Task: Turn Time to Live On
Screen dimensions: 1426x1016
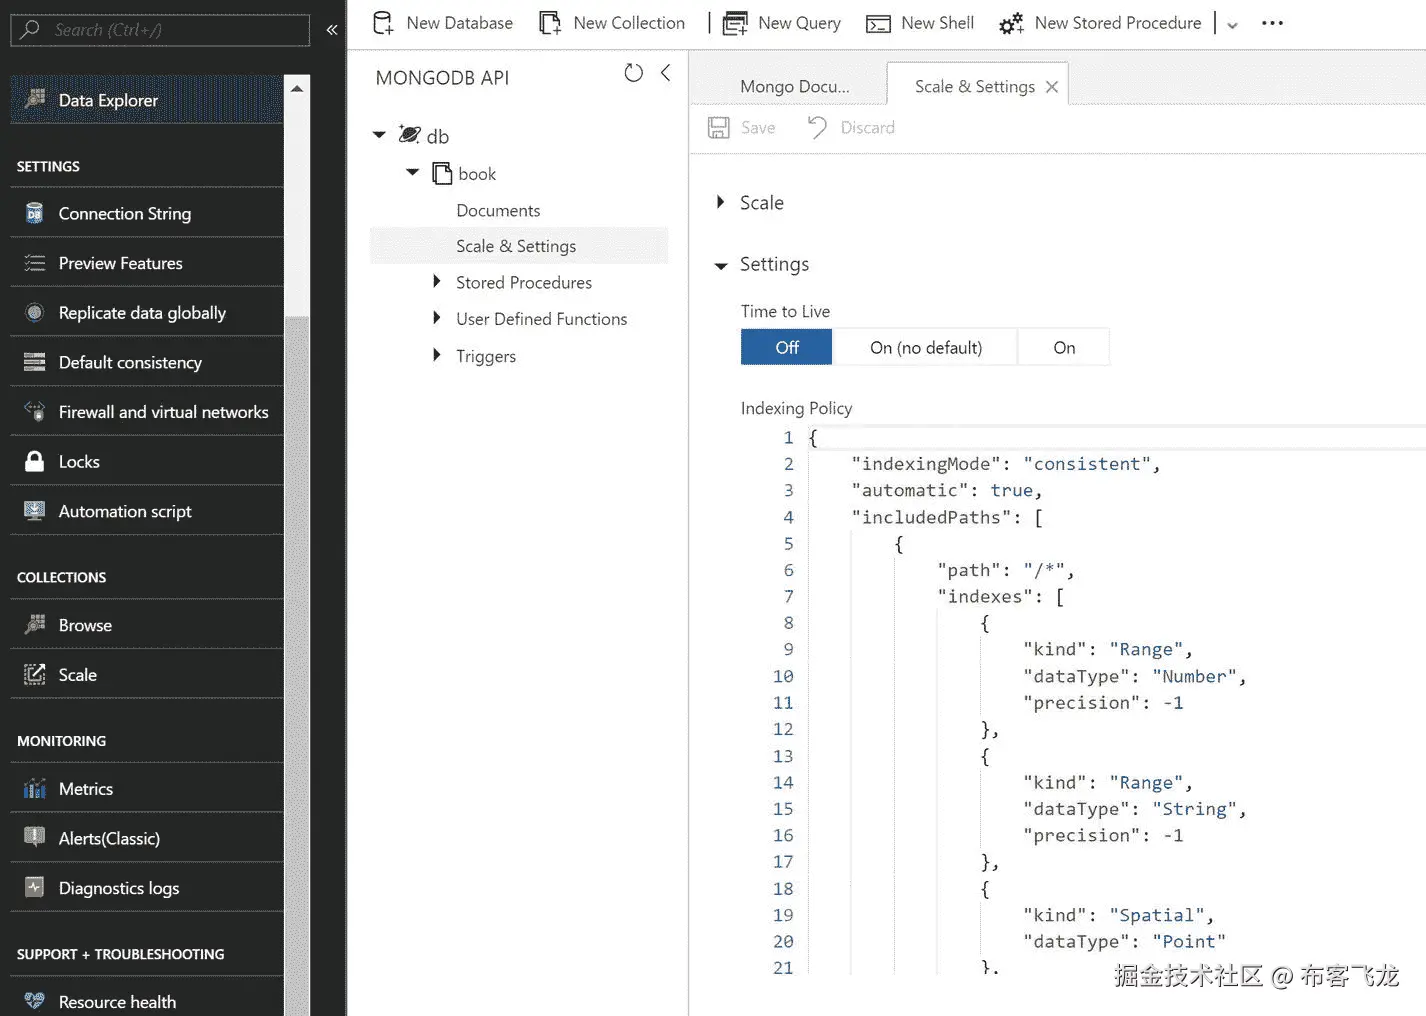Action: point(1063,347)
